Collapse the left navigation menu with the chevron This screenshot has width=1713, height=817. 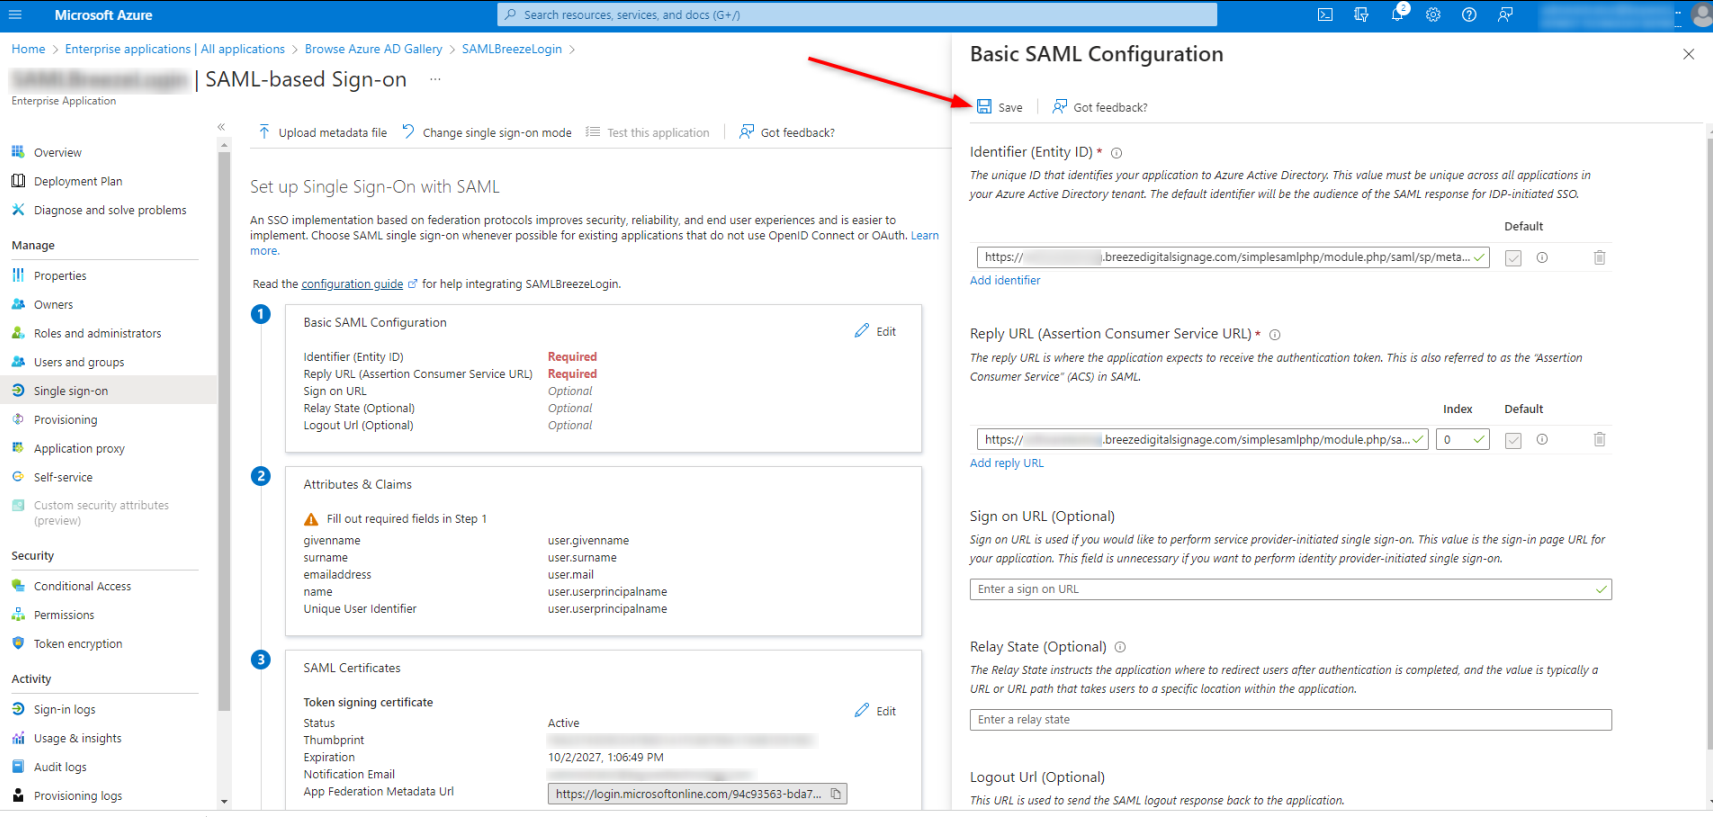point(221,127)
